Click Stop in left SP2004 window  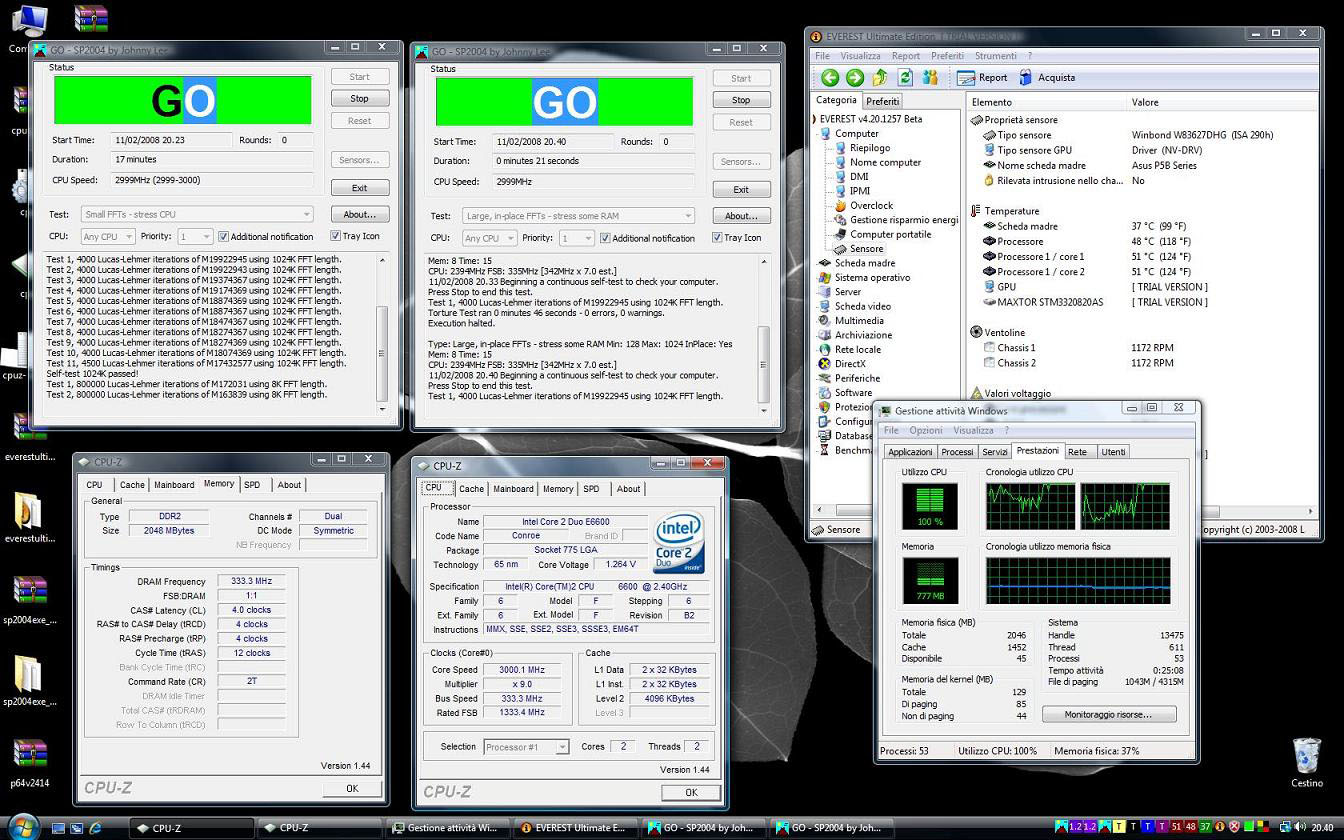pyautogui.click(x=360, y=99)
